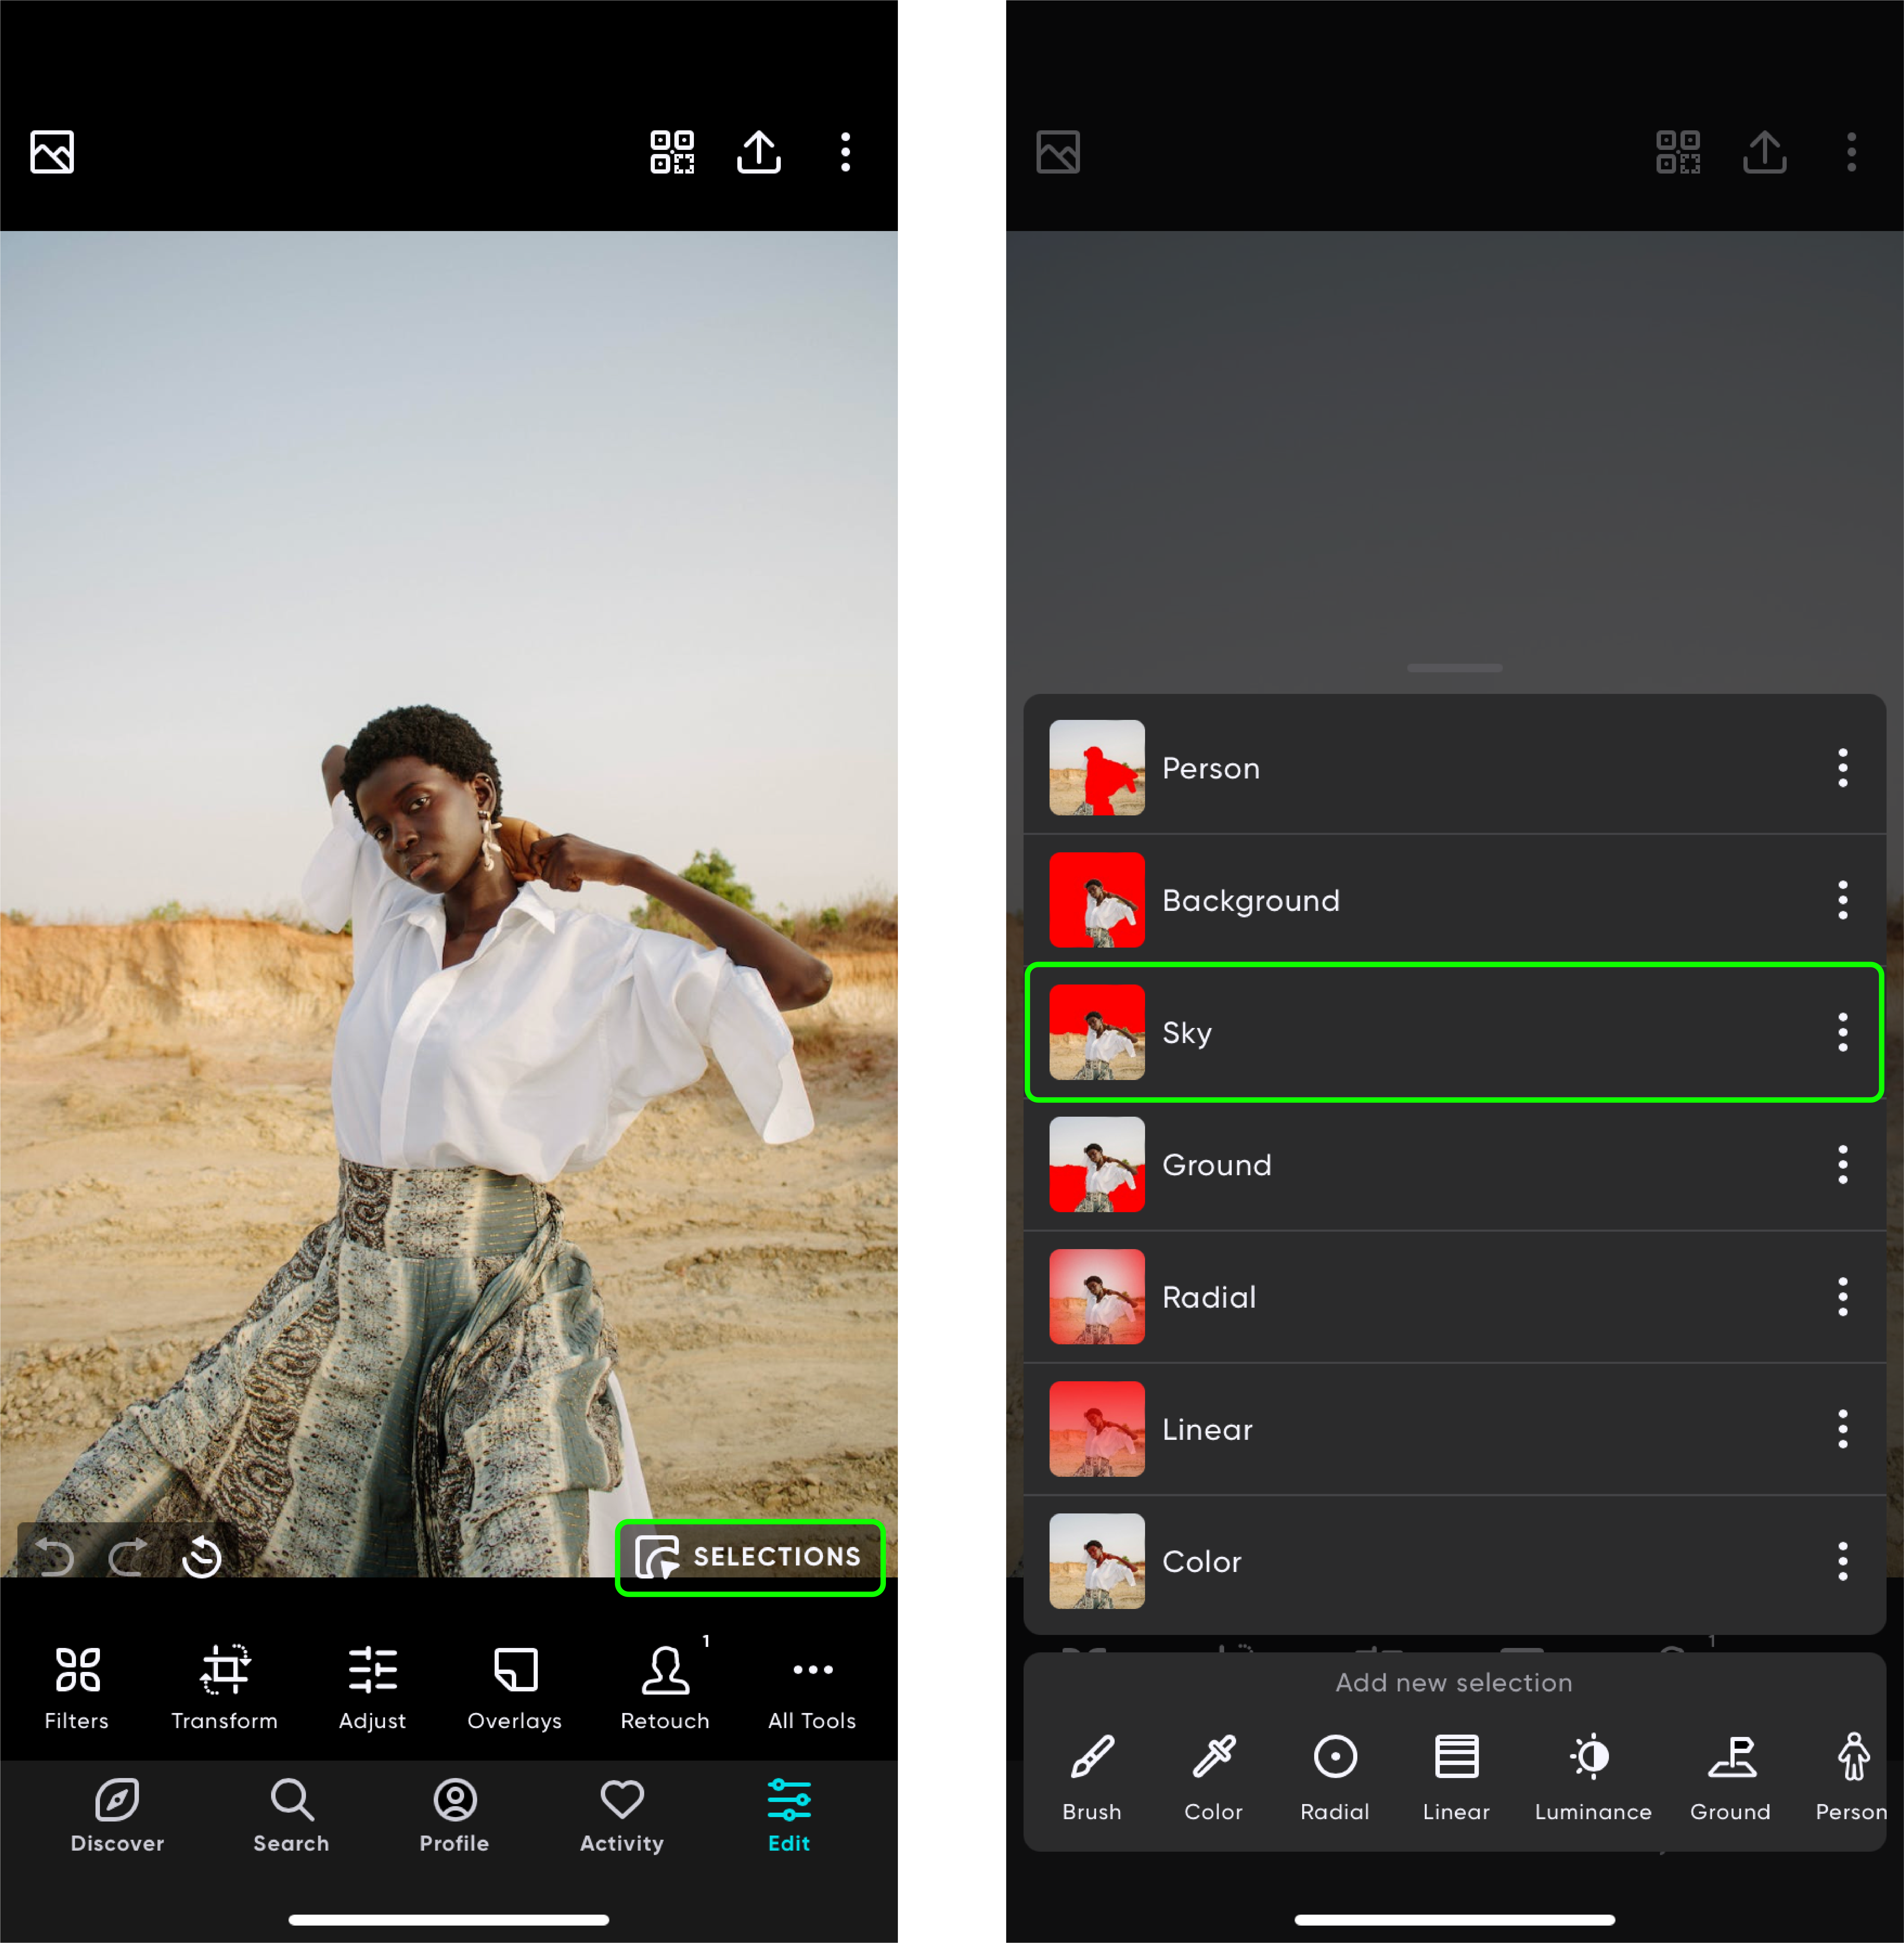
Task: Select the Person selection row
Action: [1454, 768]
